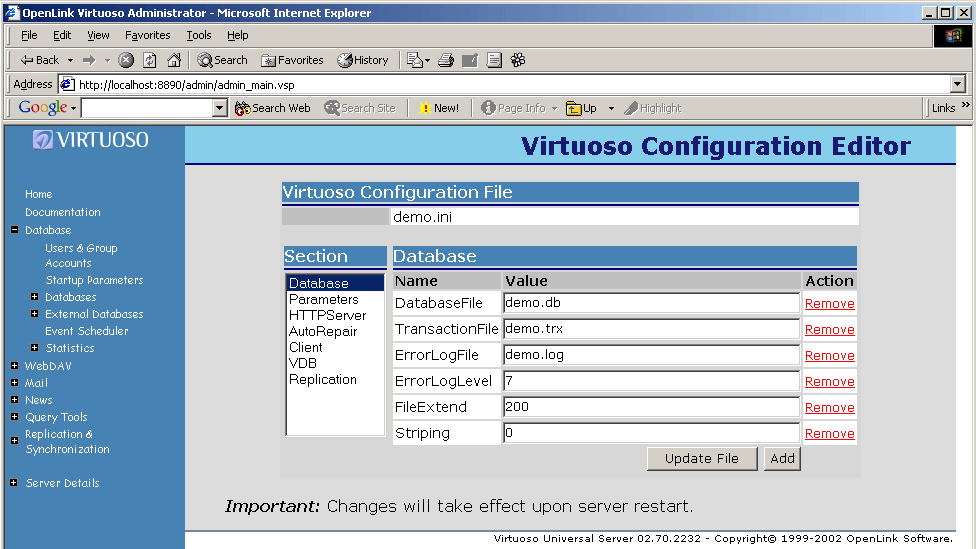Click the Print toolbar icon
Viewport: 976px width, 549px height.
click(x=446, y=60)
